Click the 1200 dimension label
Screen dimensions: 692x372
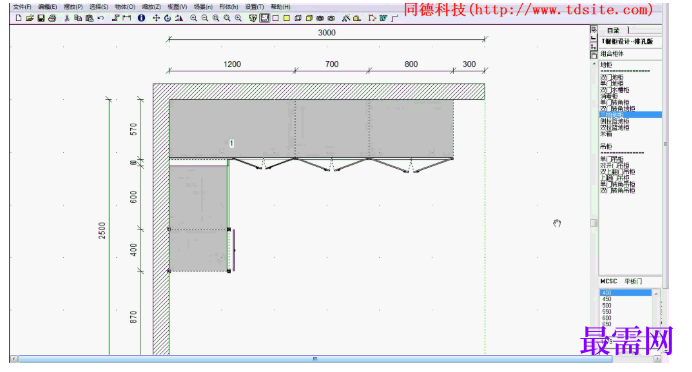232,64
